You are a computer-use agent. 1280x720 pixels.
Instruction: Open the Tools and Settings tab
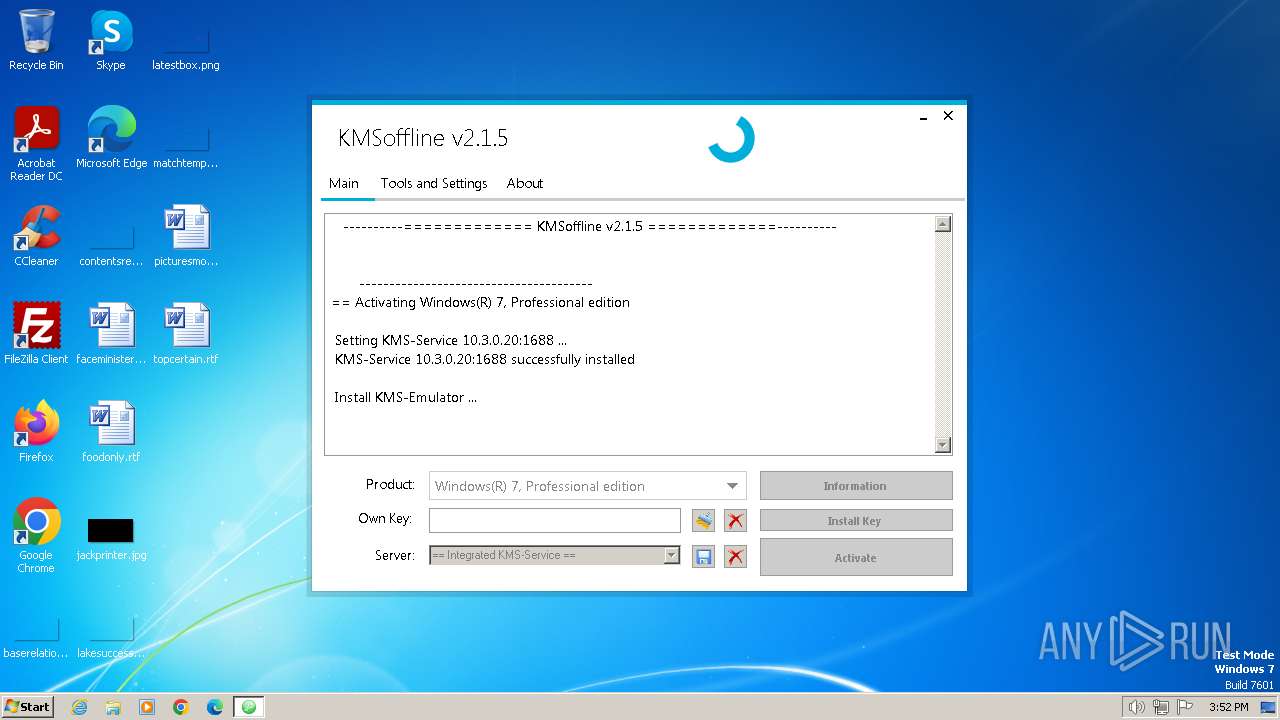point(434,183)
